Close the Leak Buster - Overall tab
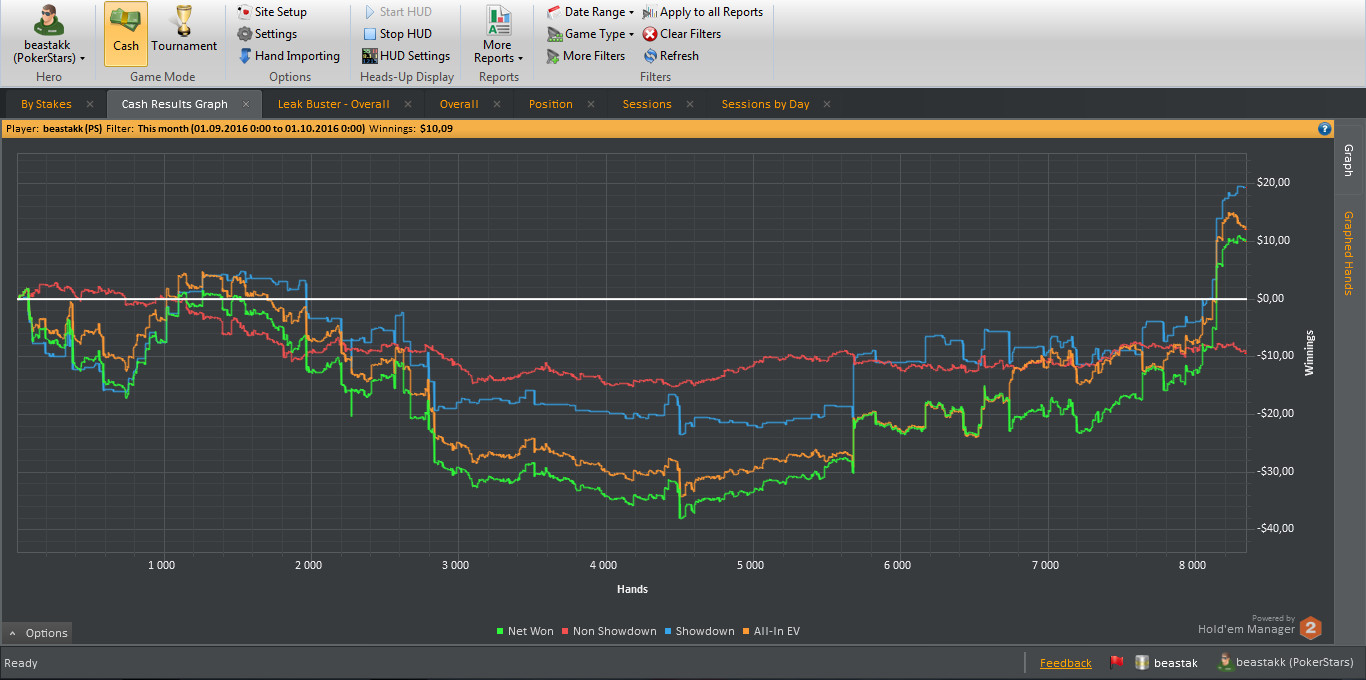1366x680 pixels. [408, 104]
